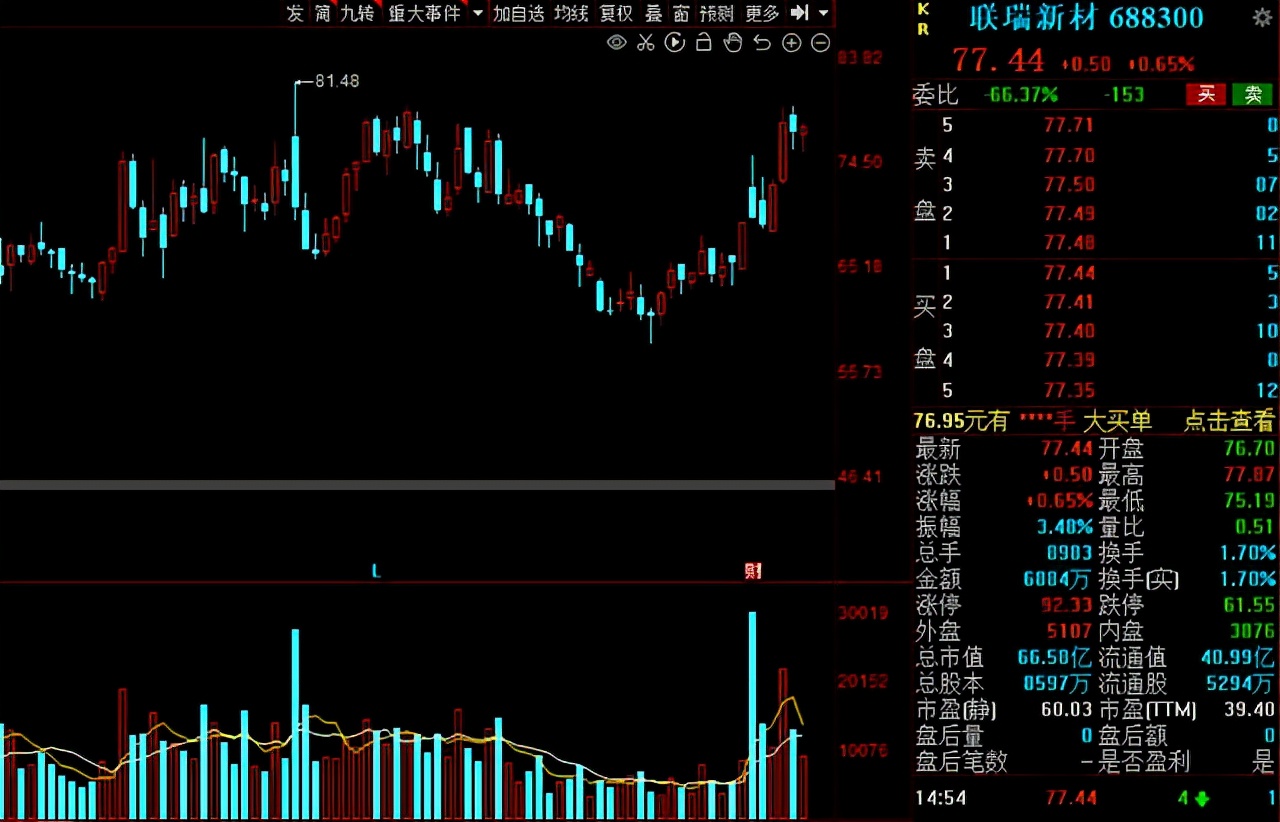Viewport: 1280px width, 822px height.
Task: Click the green down arrow in status row
Action: [x=1201, y=798]
